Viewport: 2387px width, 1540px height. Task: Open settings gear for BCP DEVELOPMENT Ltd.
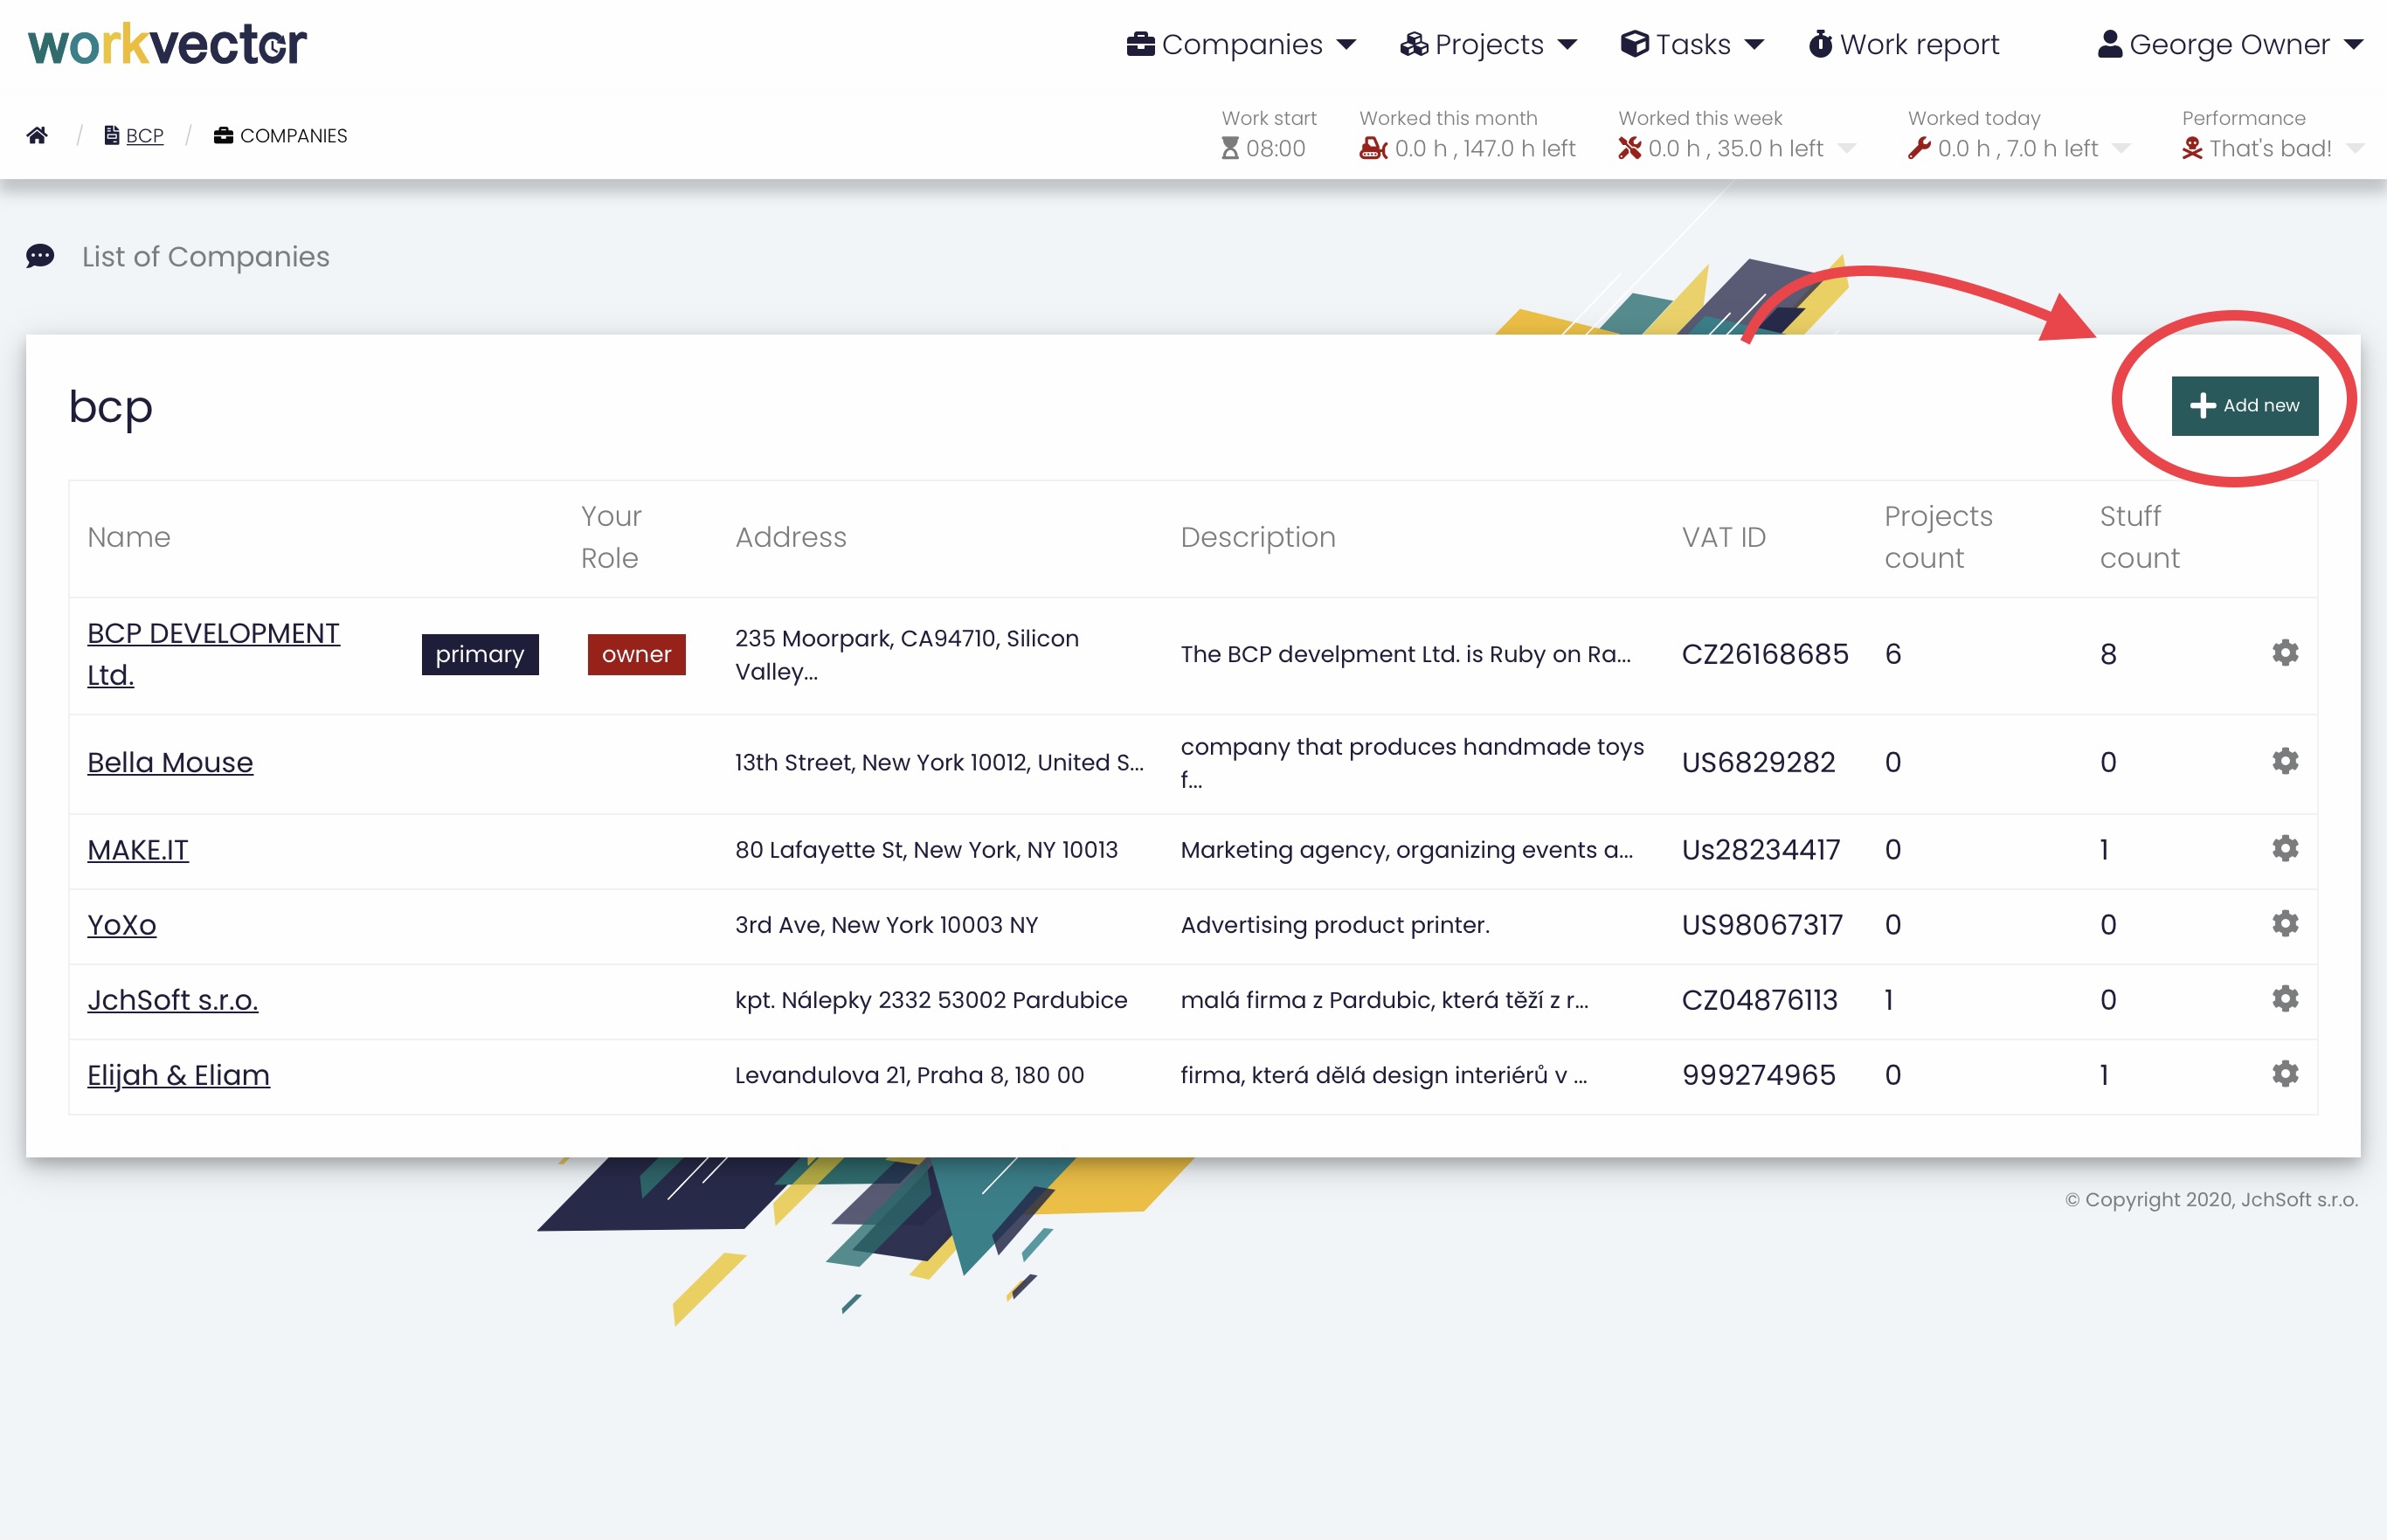(2284, 653)
